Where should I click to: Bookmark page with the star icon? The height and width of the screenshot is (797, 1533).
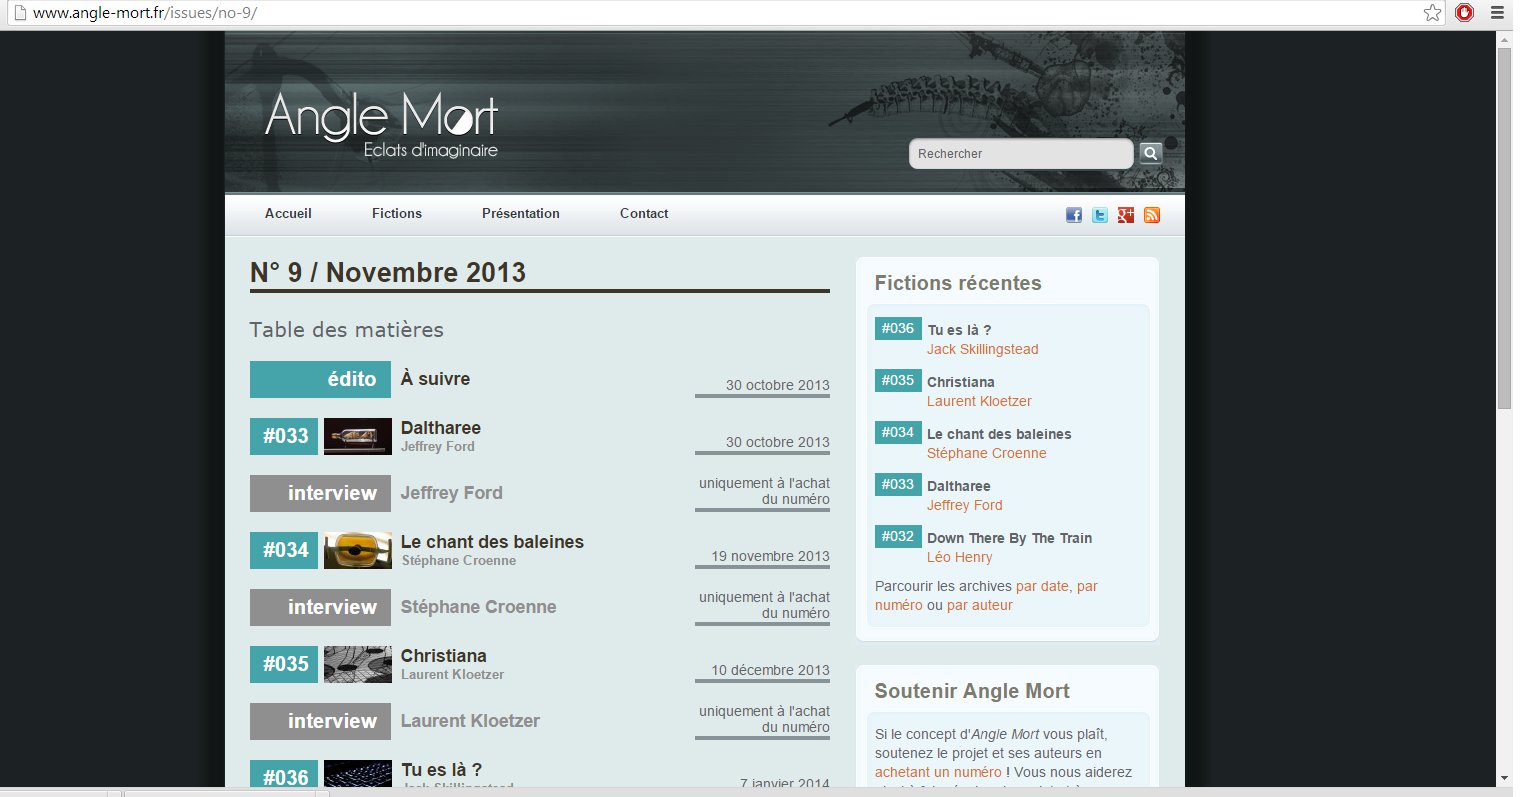click(x=1432, y=13)
